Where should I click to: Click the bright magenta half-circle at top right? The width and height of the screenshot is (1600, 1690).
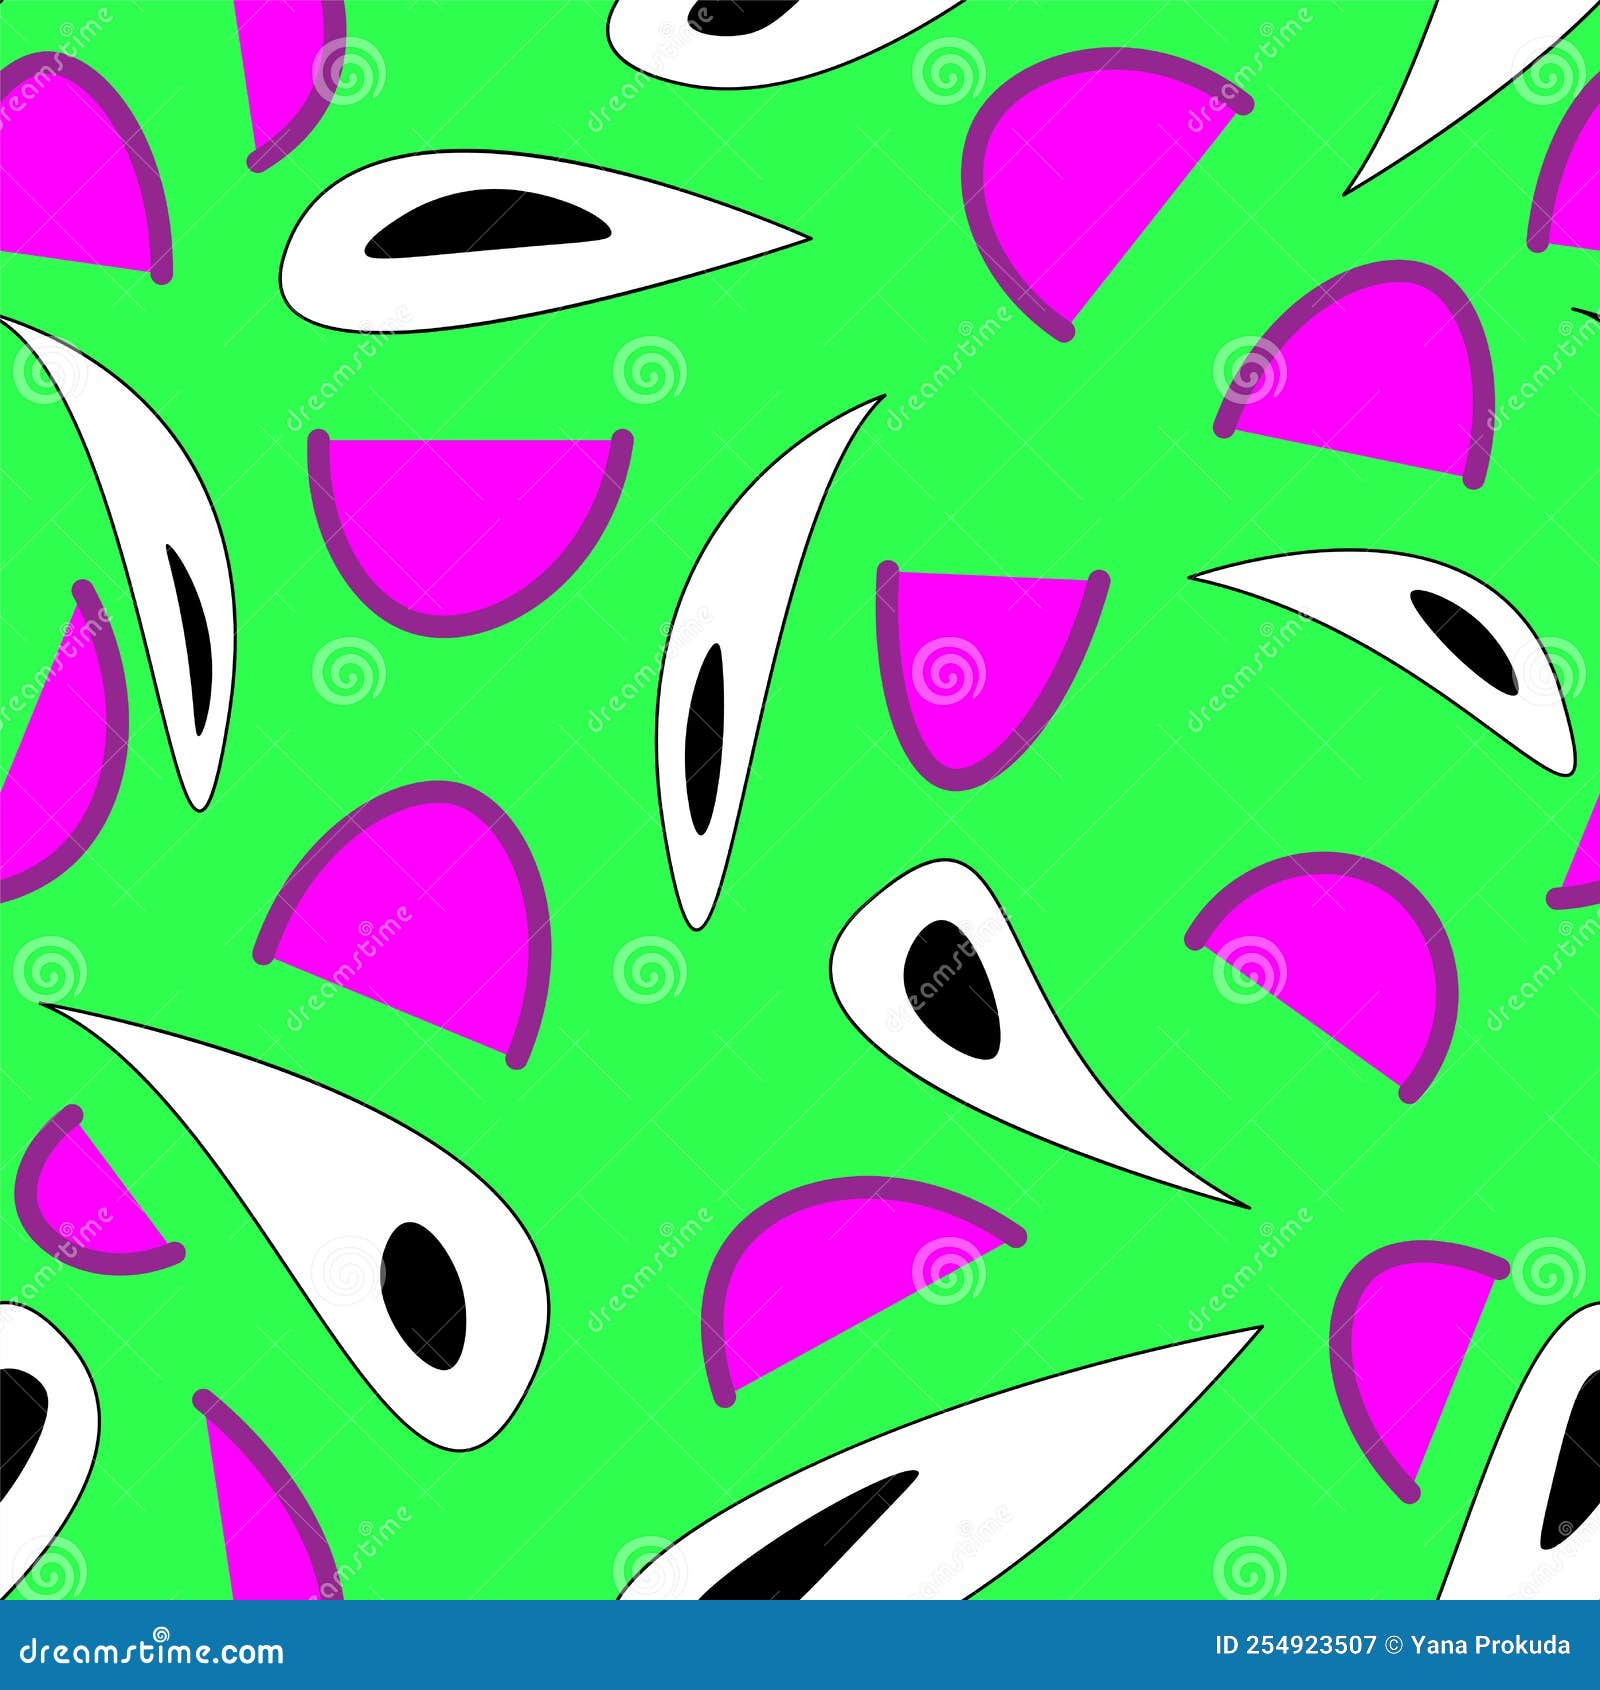[1110, 190]
